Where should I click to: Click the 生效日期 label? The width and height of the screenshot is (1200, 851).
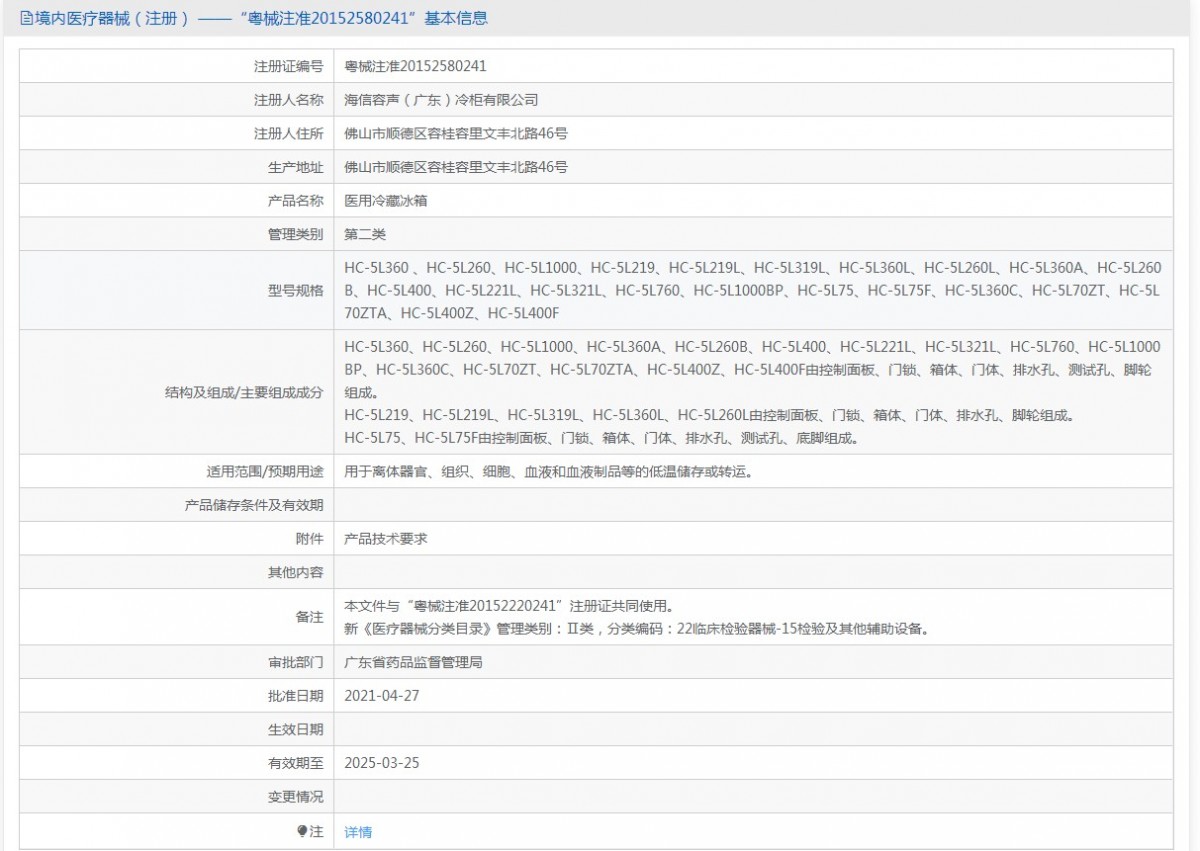pos(296,729)
